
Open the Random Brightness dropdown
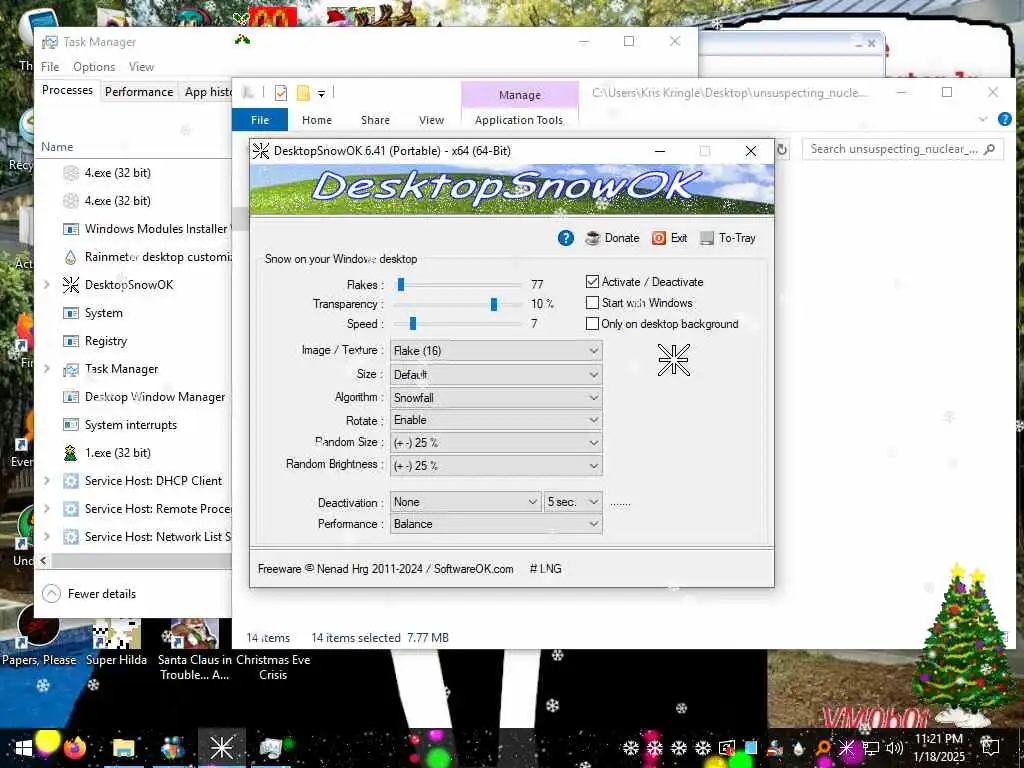coord(496,466)
